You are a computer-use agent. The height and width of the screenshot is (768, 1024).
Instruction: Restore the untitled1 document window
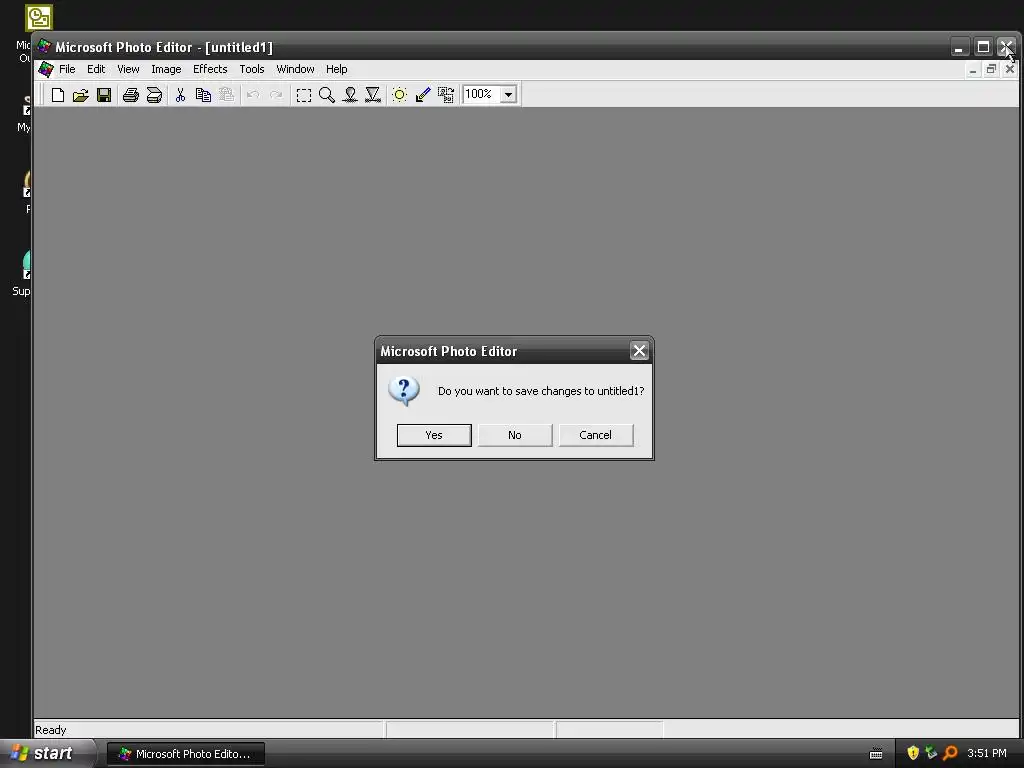coord(991,69)
